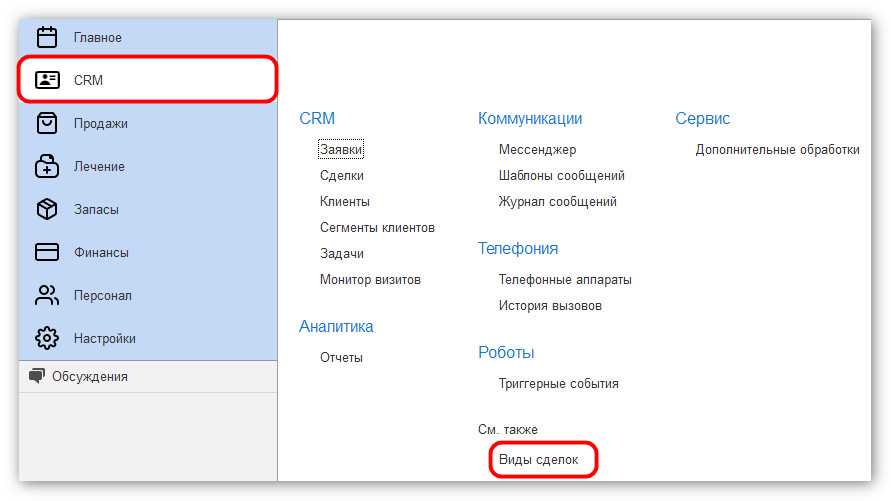The image size is (891, 501).
Task: Open Телефонные аппараты
Action: pyautogui.click(x=565, y=280)
